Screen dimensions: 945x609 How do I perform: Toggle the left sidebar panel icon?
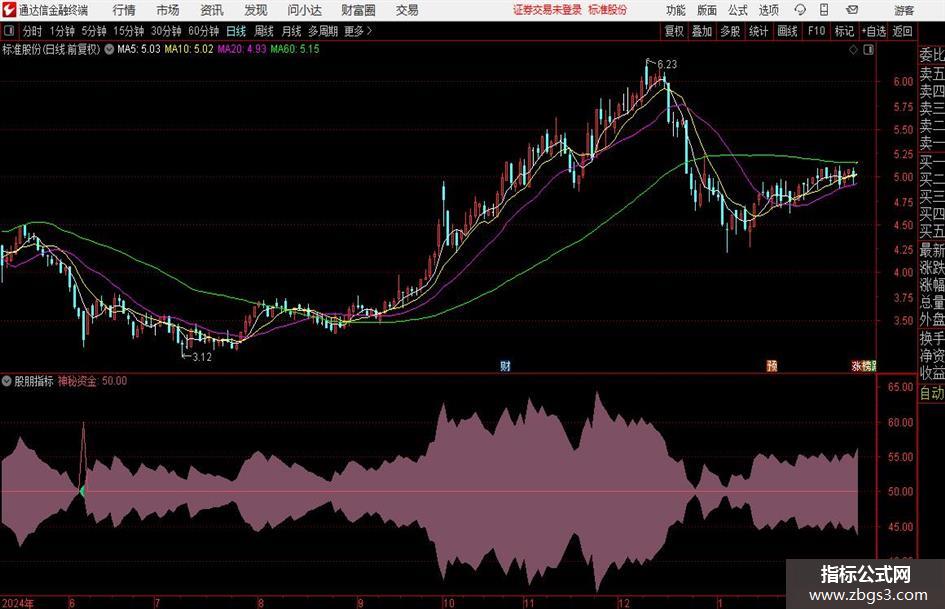(x=9, y=31)
